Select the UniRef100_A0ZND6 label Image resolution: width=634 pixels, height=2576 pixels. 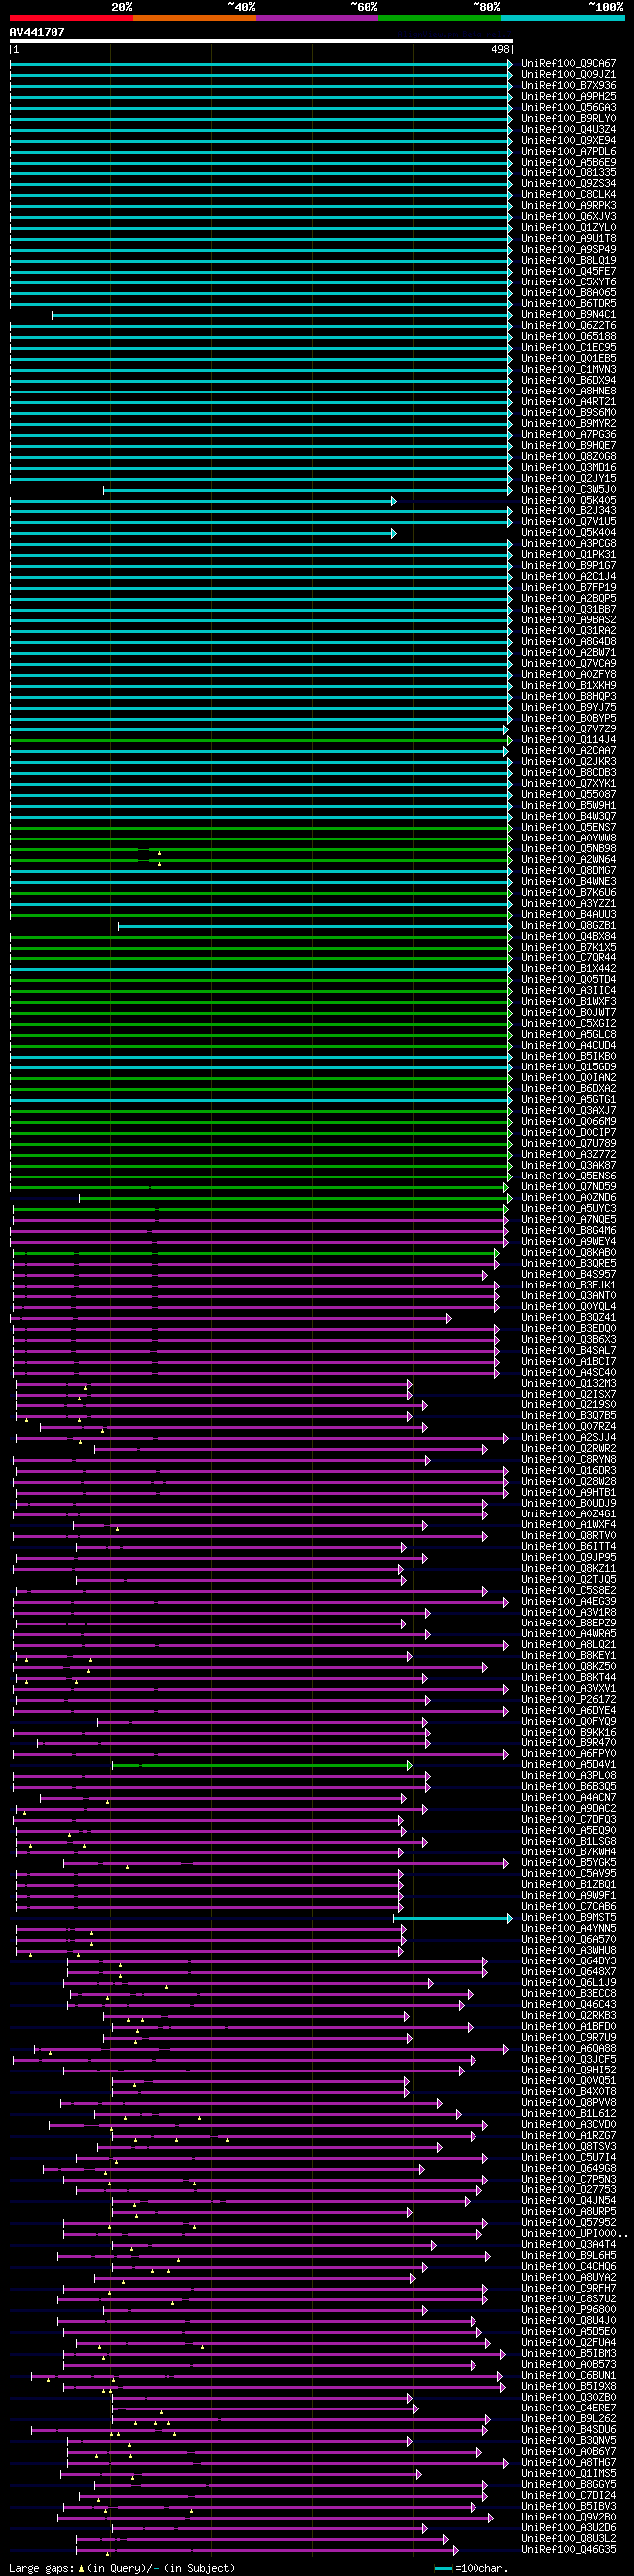pos(569,1199)
